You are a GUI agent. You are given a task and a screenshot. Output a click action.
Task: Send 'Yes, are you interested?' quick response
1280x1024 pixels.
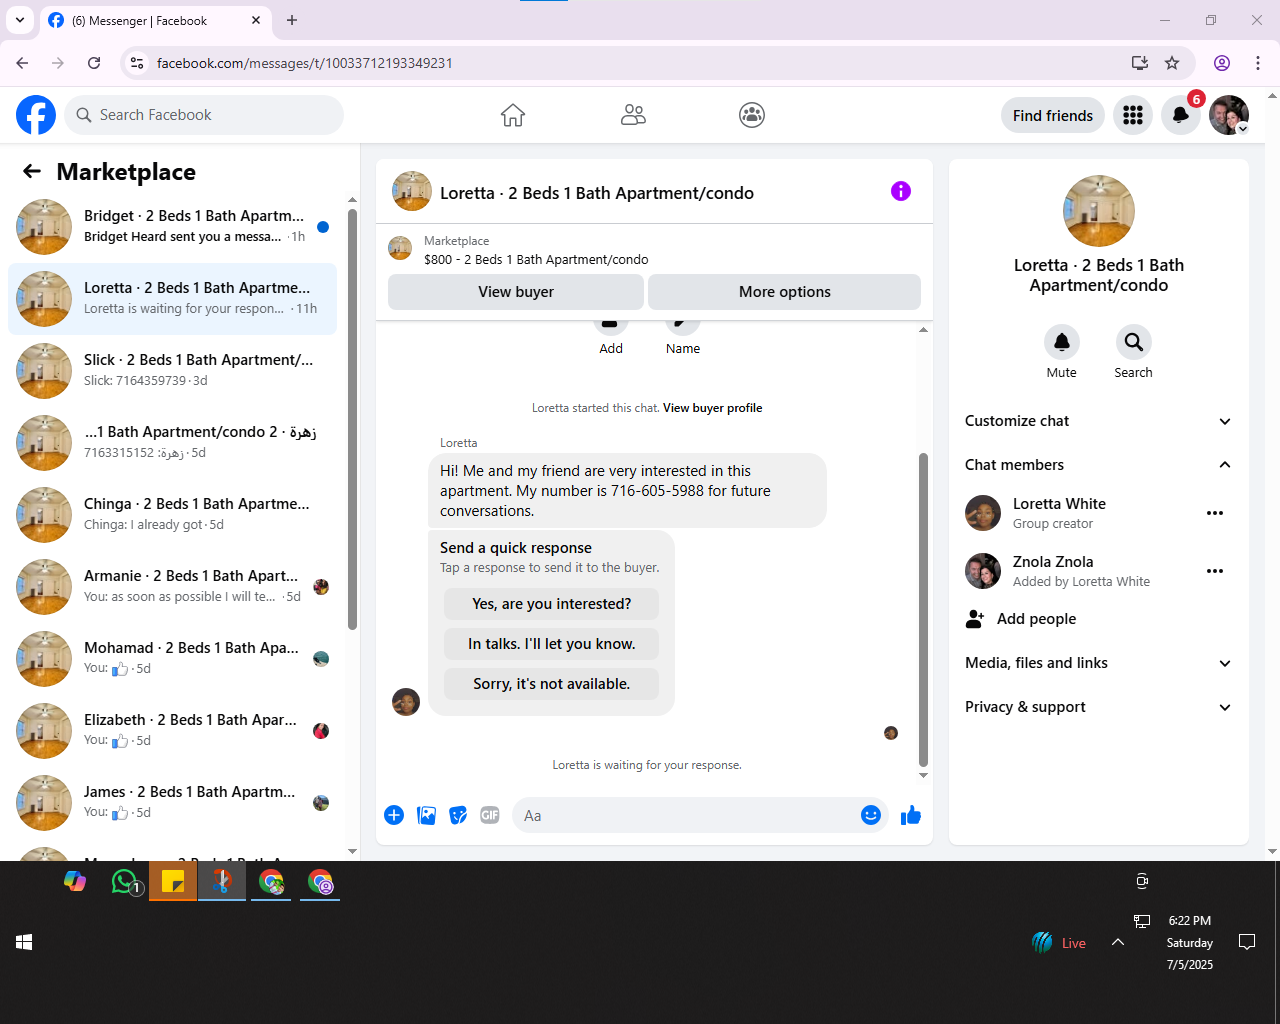(552, 604)
